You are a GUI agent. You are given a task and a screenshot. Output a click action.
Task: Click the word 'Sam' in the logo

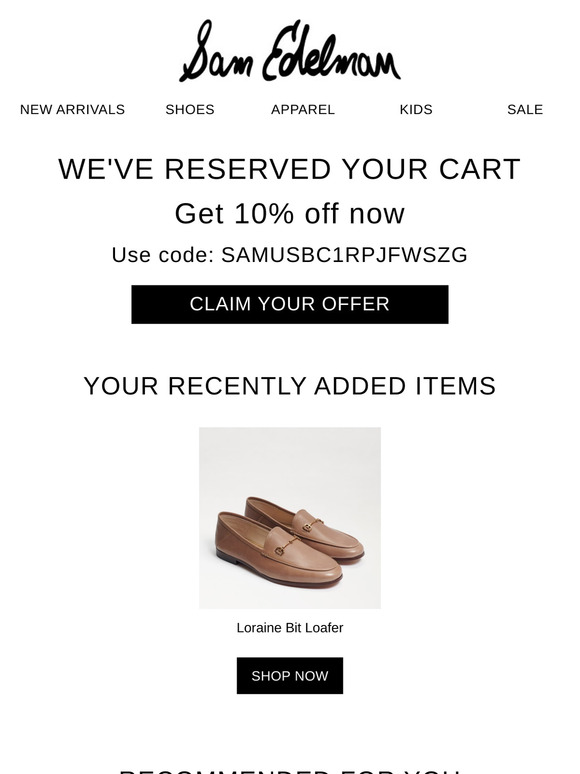pos(216,52)
